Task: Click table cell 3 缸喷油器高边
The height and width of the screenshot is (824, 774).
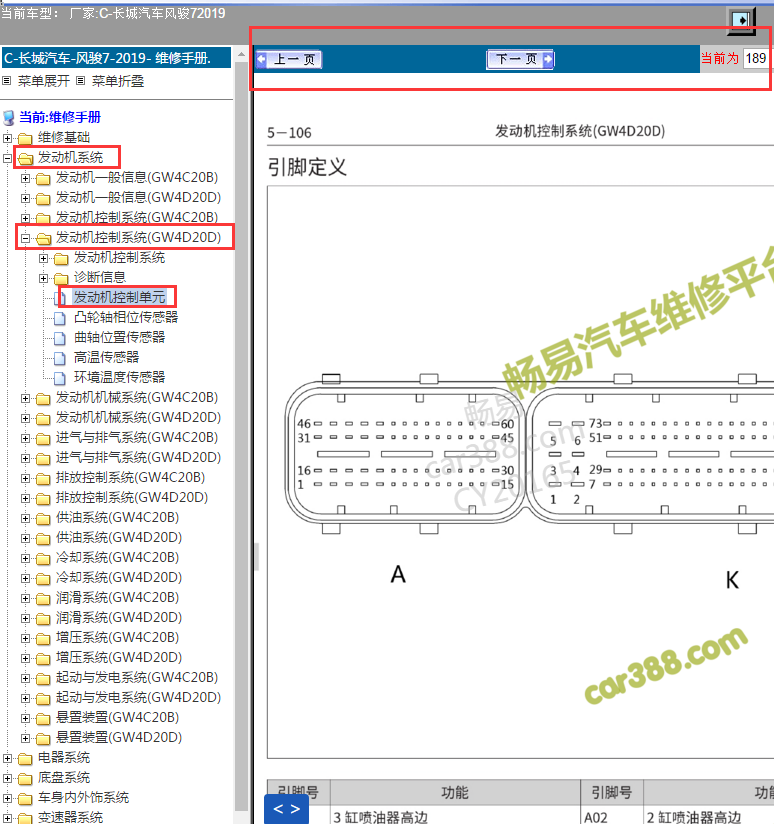Action: (455, 816)
